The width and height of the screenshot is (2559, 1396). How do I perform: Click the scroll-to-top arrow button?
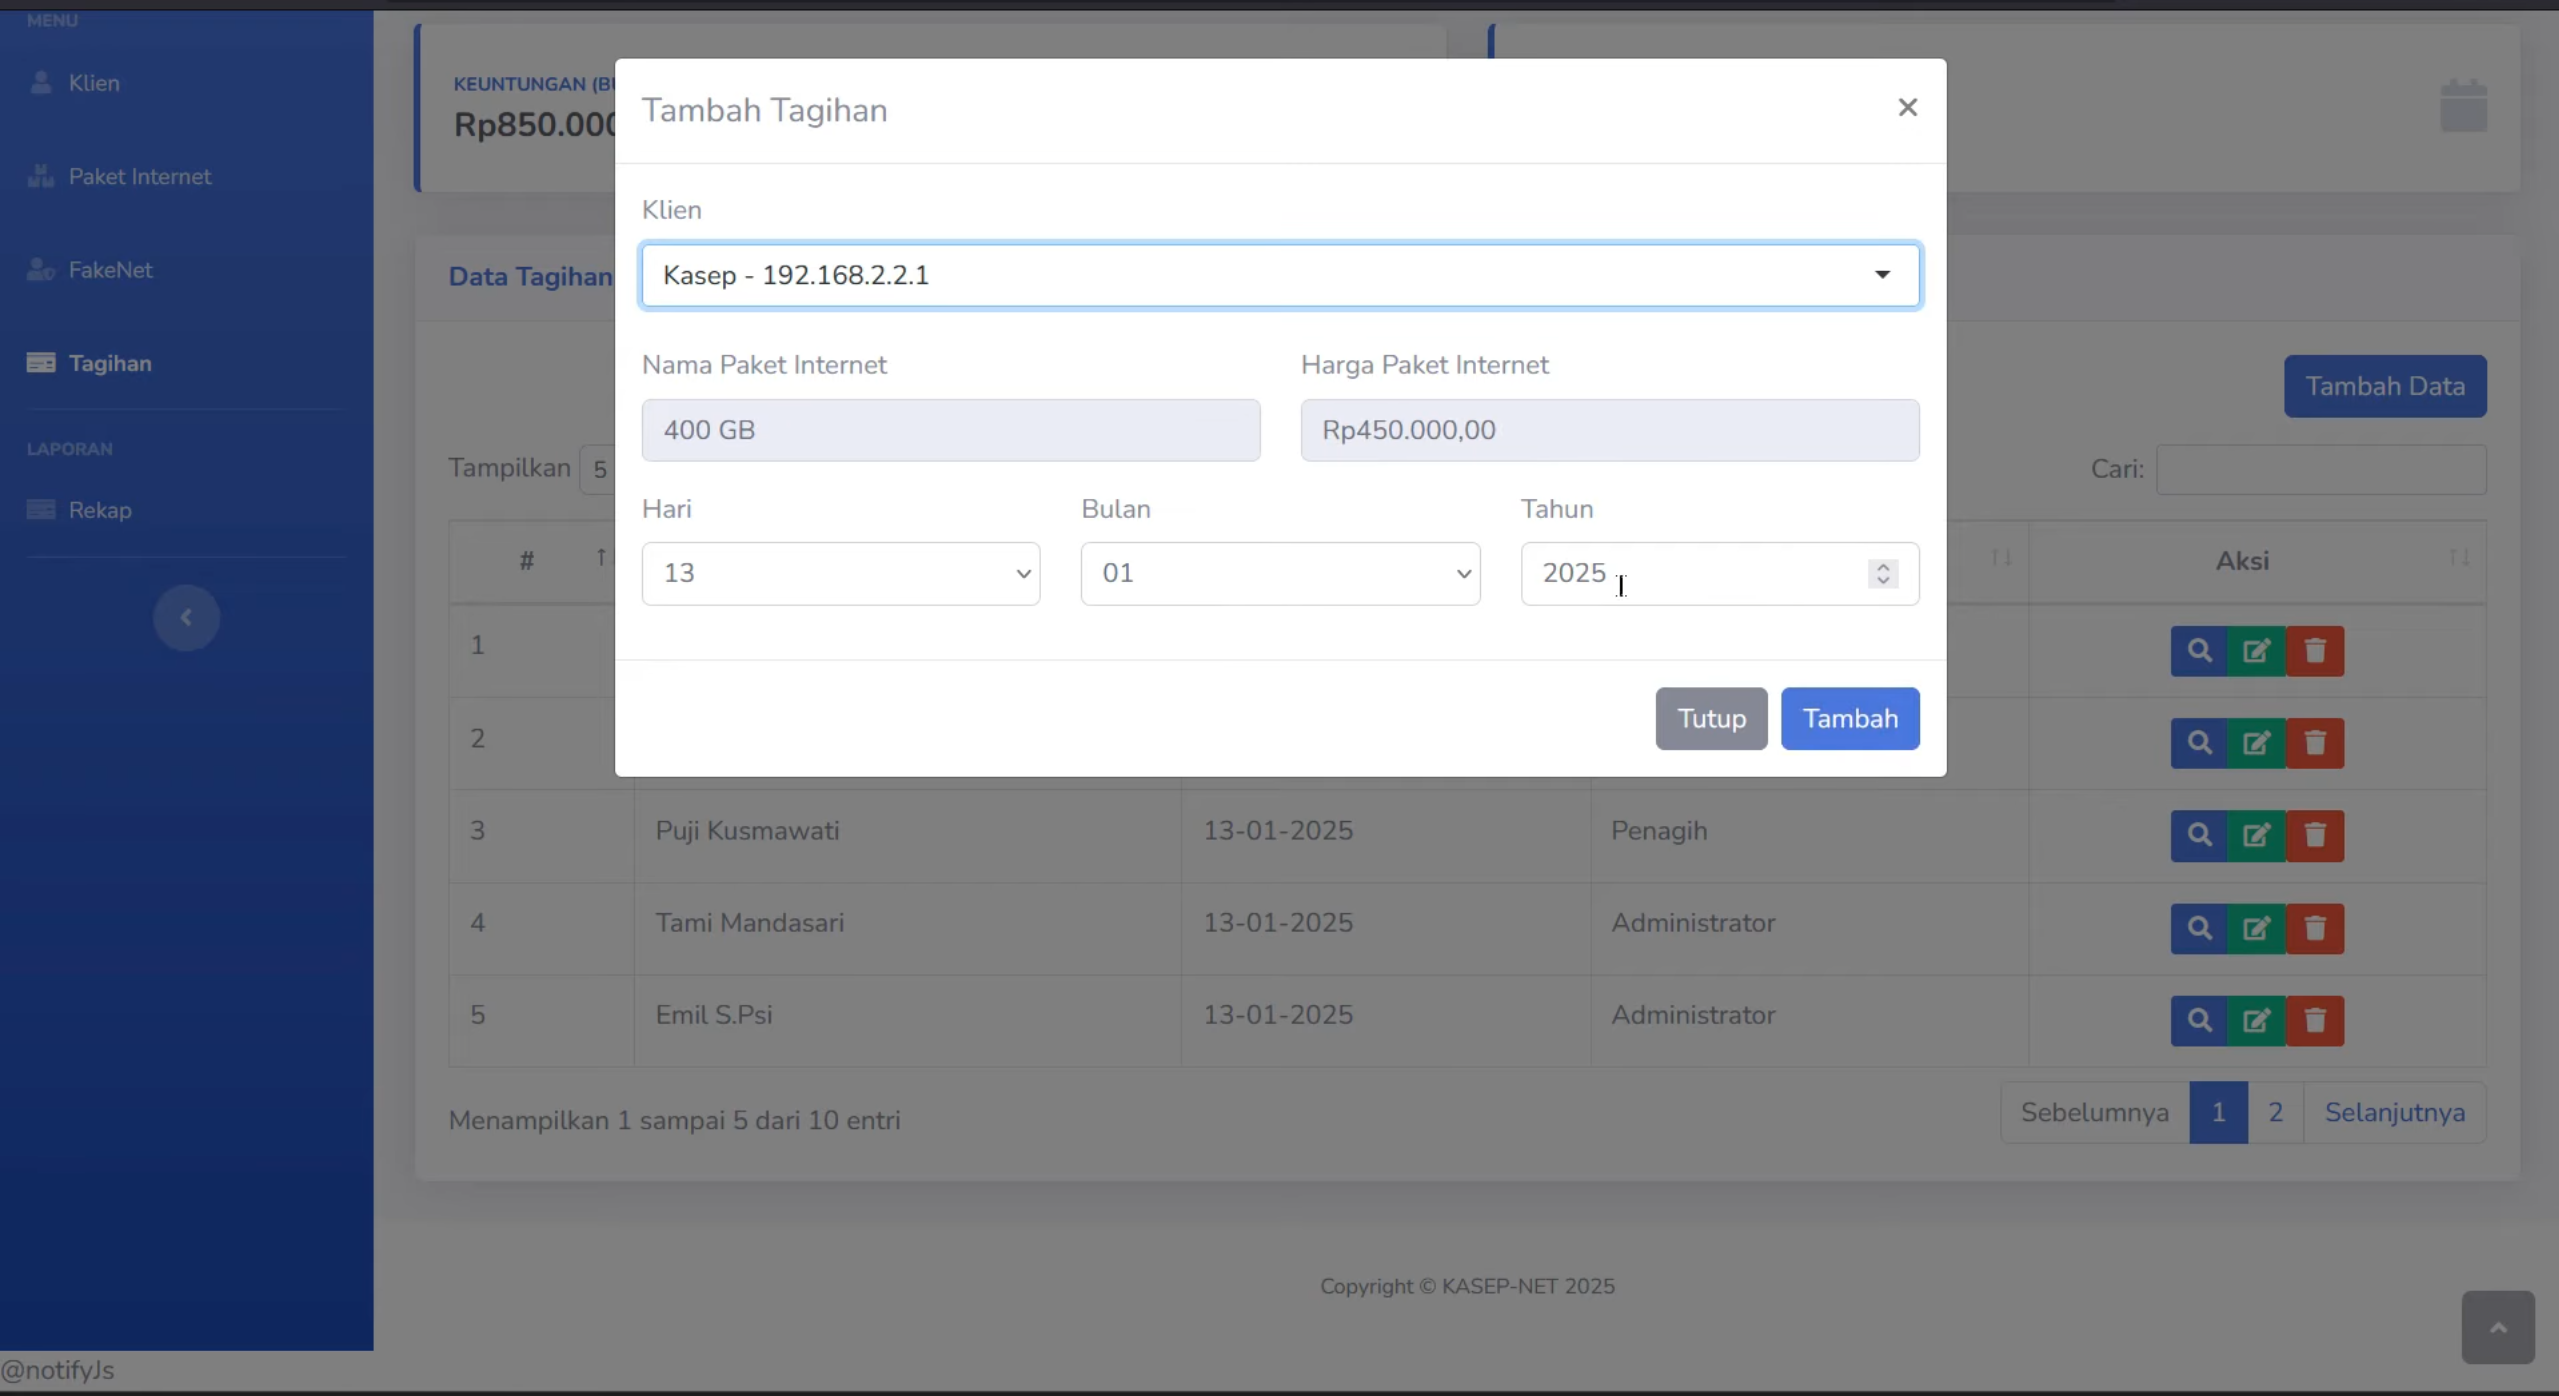2497,1327
